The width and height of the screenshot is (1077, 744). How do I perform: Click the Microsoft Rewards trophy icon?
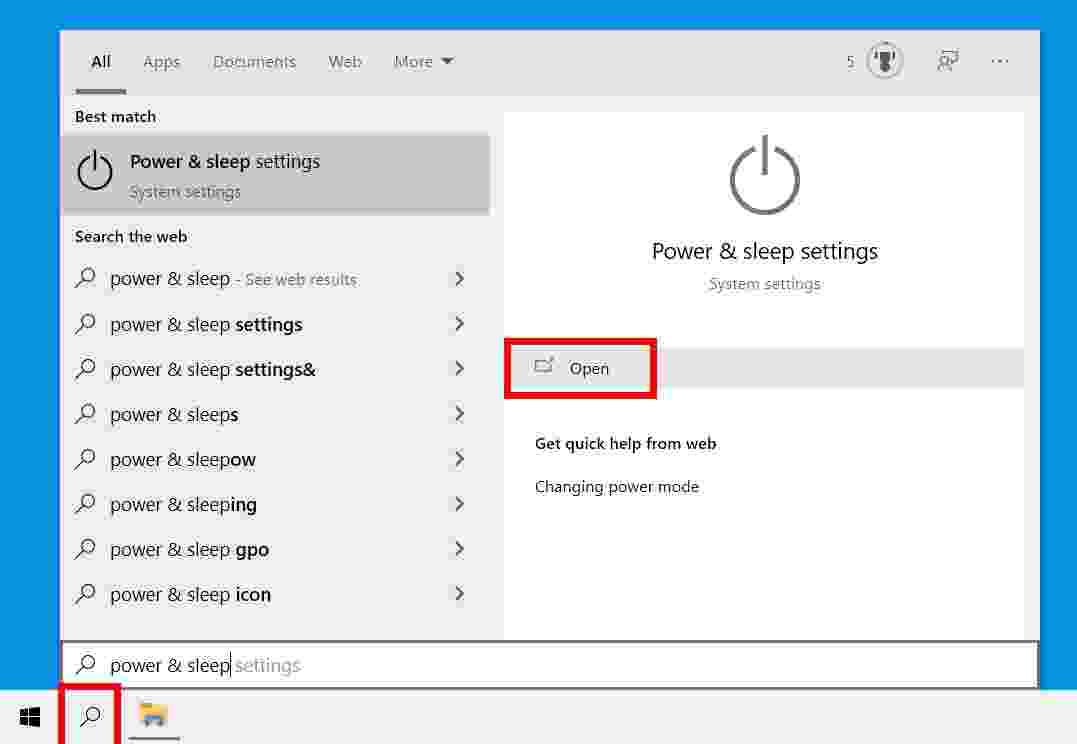[x=884, y=61]
